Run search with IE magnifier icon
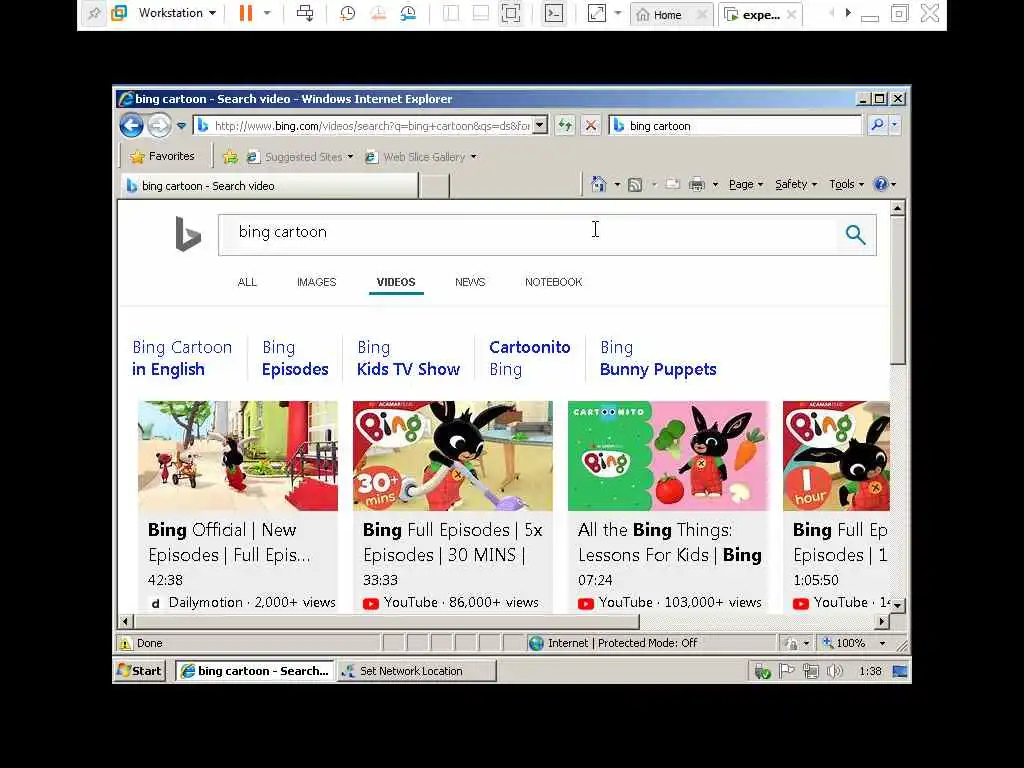Image resolution: width=1024 pixels, height=768 pixels. pyautogui.click(x=878, y=125)
